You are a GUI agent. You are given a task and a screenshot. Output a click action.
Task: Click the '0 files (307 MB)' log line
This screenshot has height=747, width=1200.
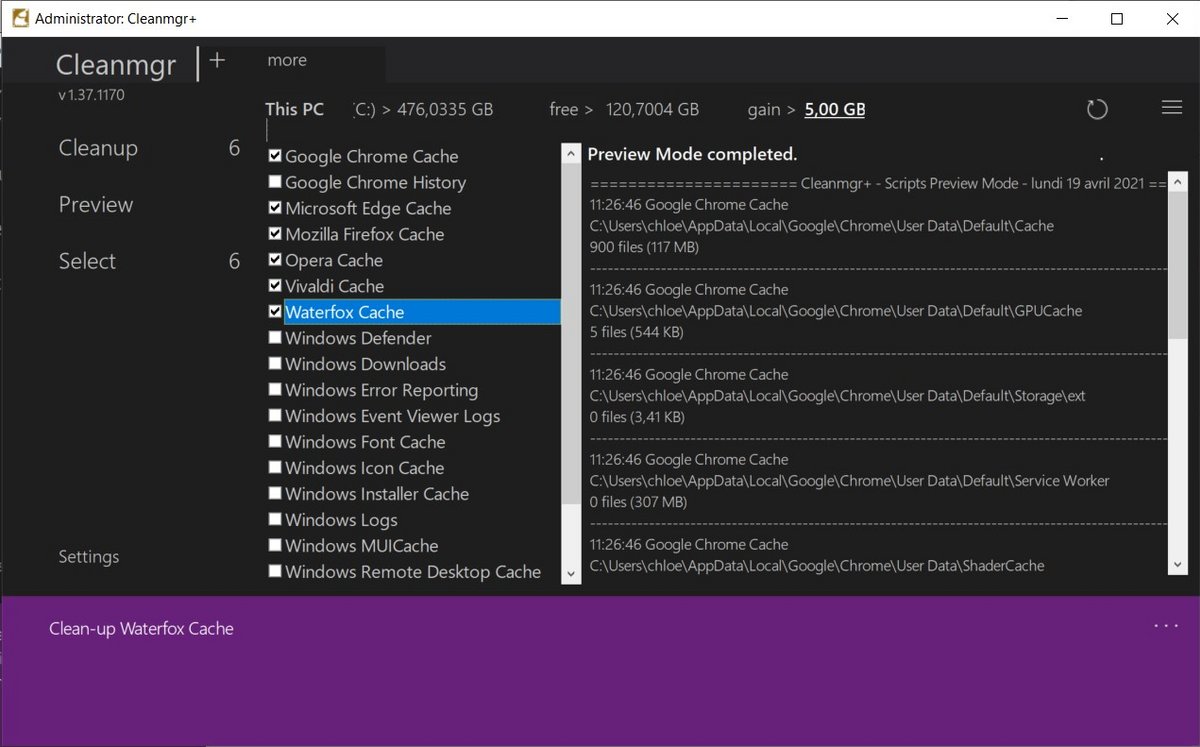click(x=638, y=502)
